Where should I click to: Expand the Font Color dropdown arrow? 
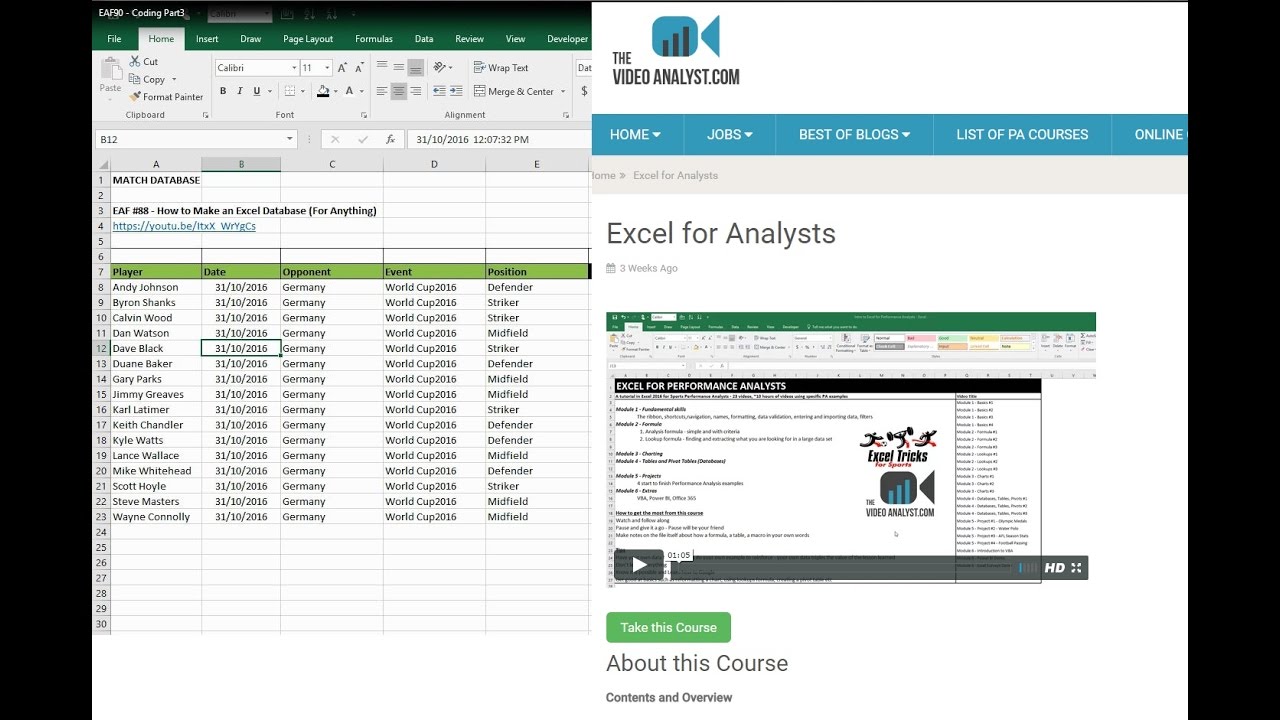(362, 91)
